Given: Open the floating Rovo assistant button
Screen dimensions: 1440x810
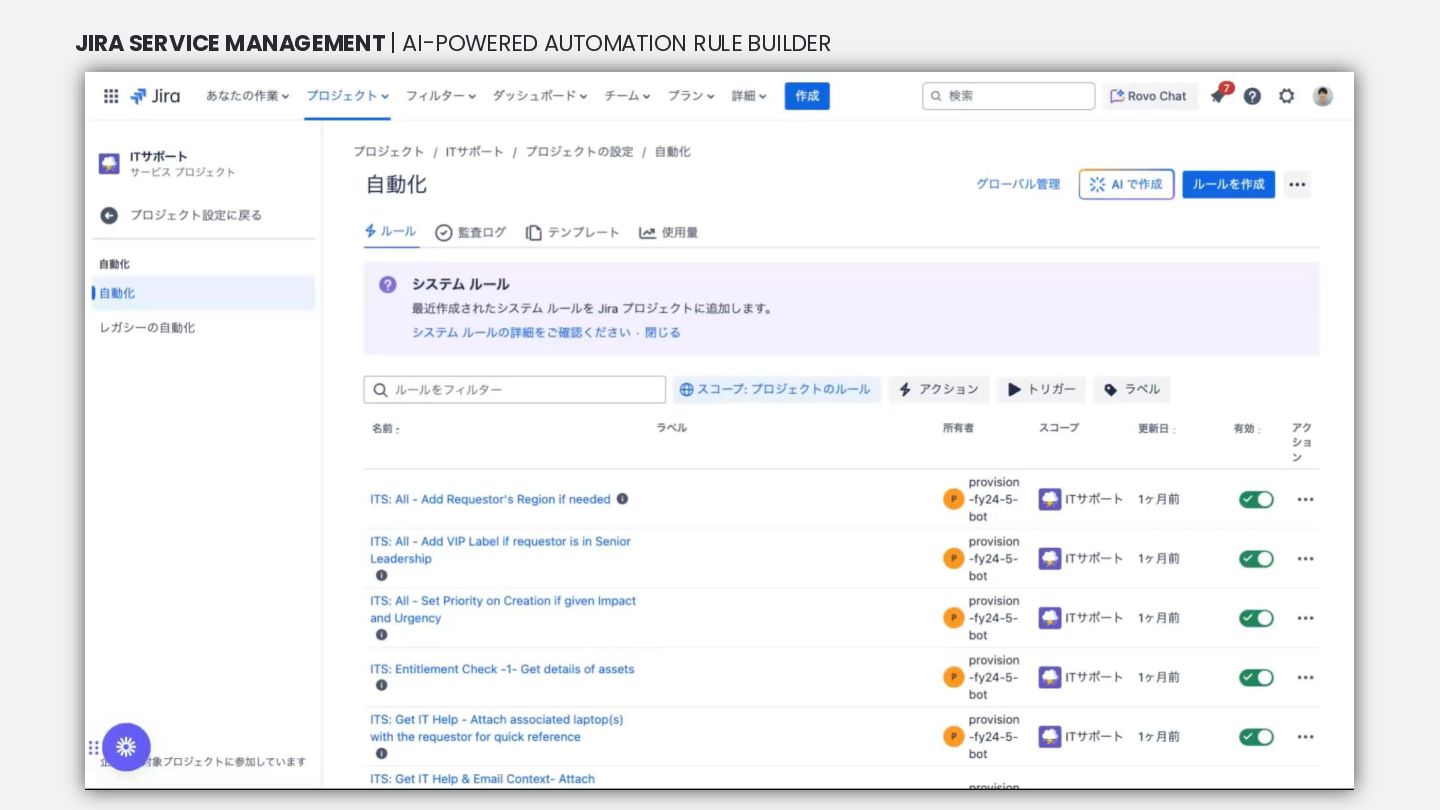Looking at the screenshot, I should tap(126, 747).
